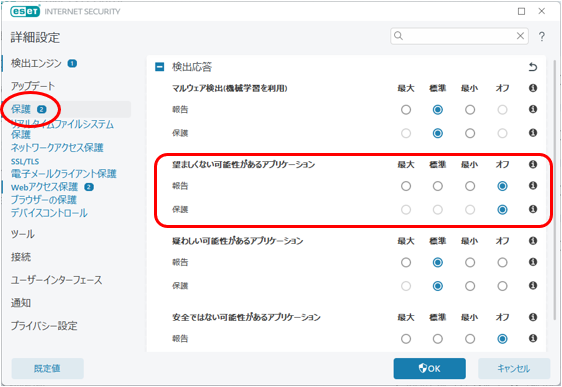Open ユーザーインターフェース settings category
Viewport: 562px width, 387px height.
(x=56, y=280)
